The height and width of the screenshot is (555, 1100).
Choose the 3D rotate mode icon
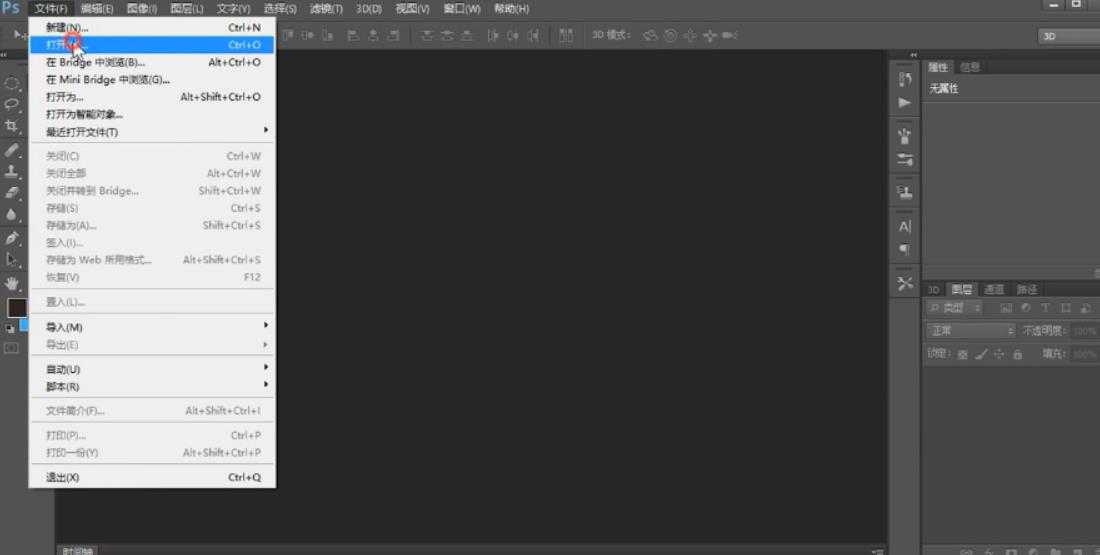coord(650,35)
